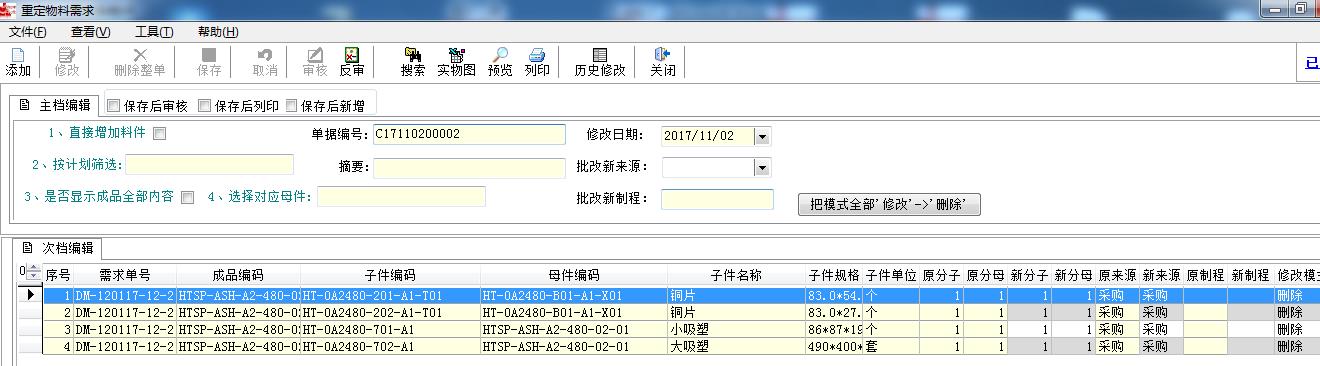The image size is (1320, 366).
Task: Click the 母件编码 column header
Action: coord(574,275)
